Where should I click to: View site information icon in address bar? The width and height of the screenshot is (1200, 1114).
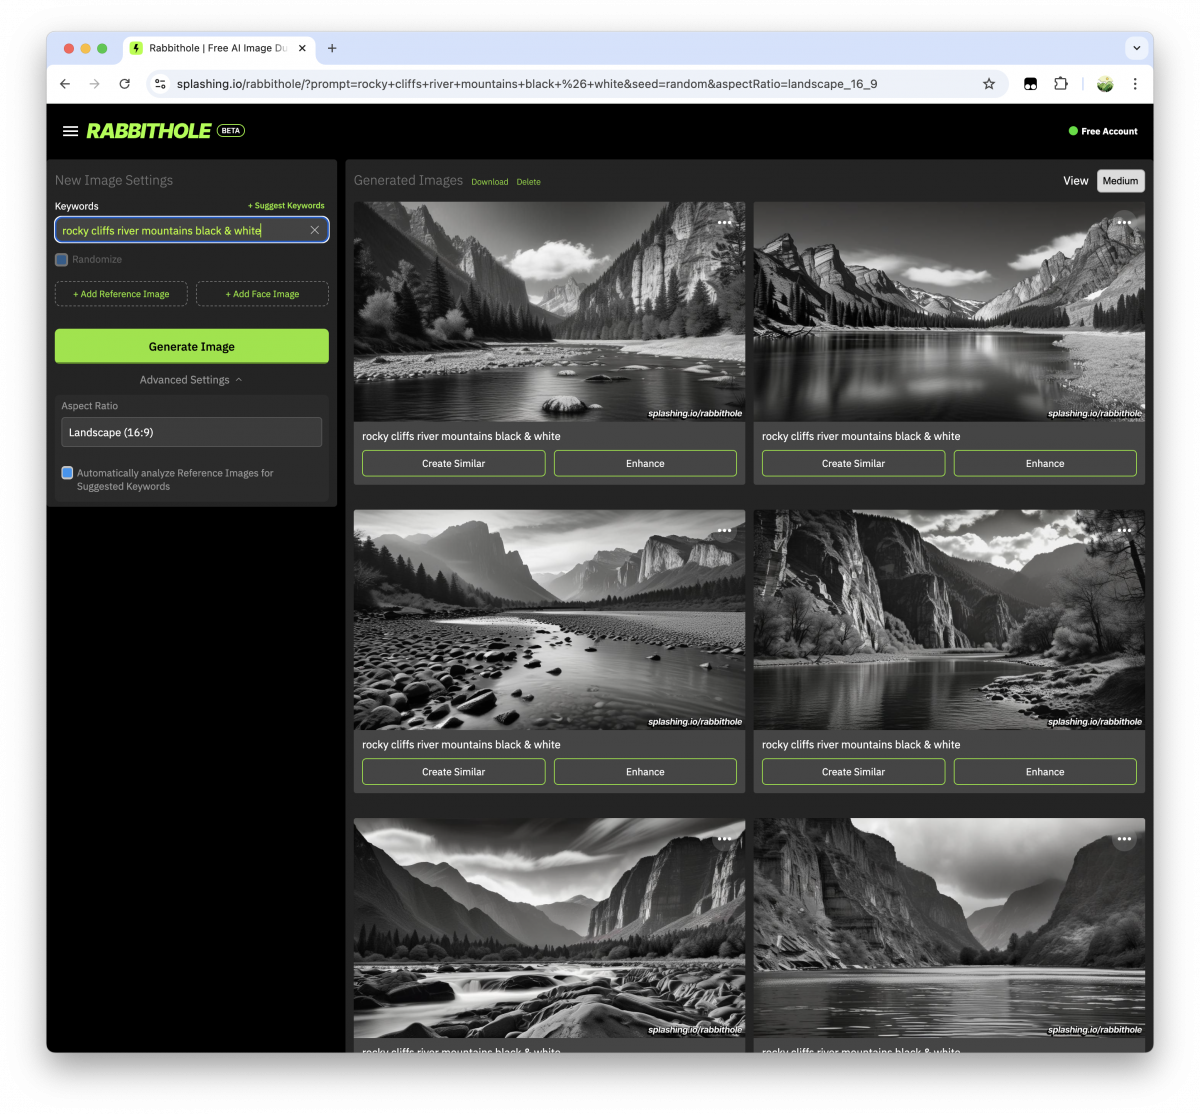pos(160,84)
